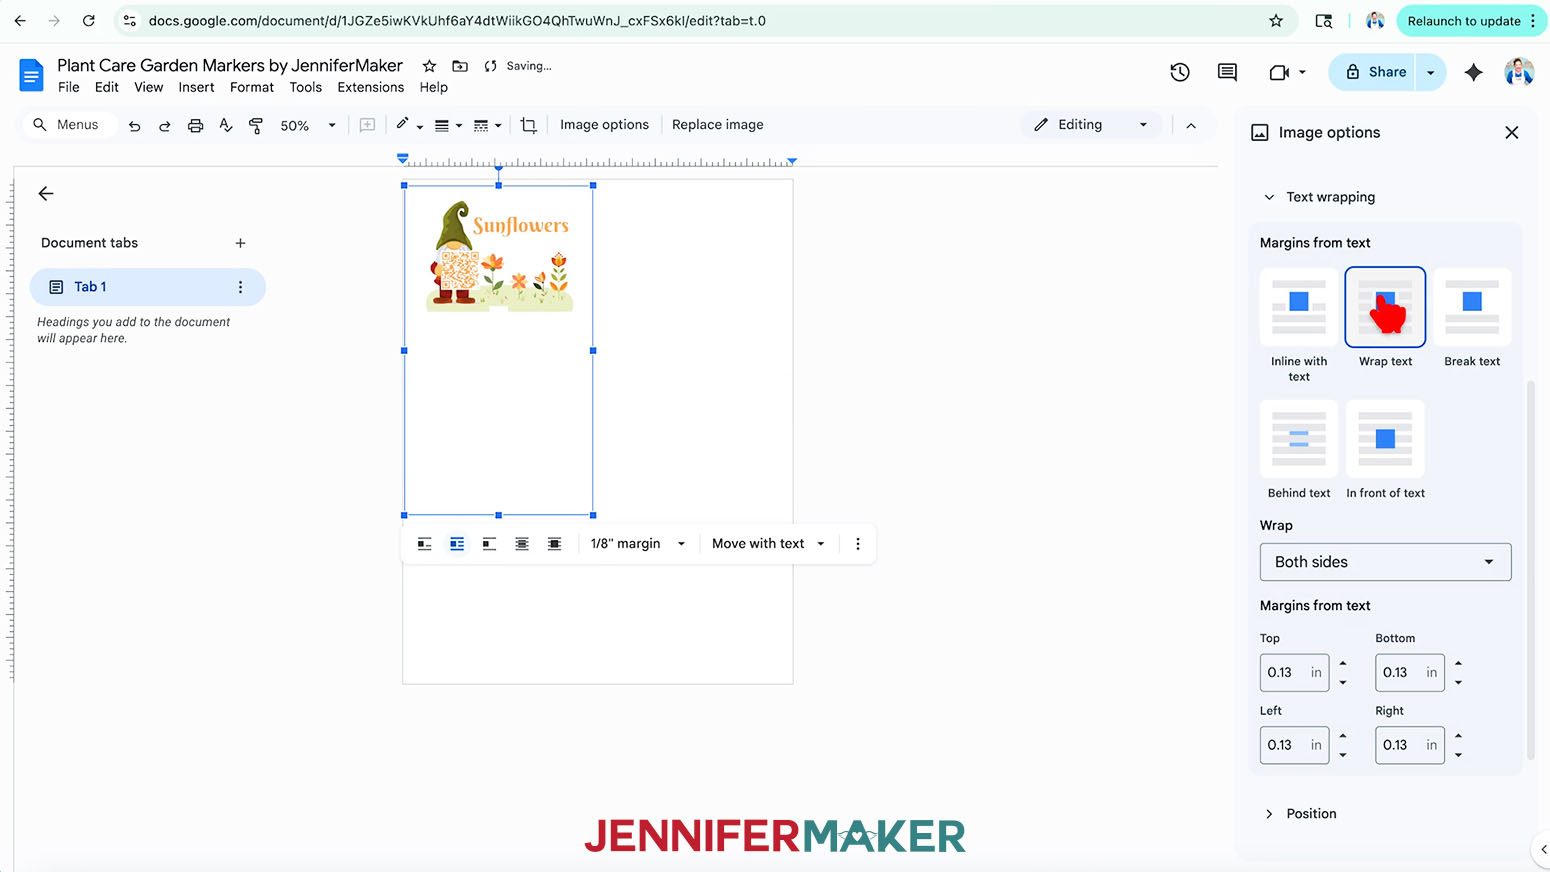Bookmark page with star in address bar

pos(1276,20)
